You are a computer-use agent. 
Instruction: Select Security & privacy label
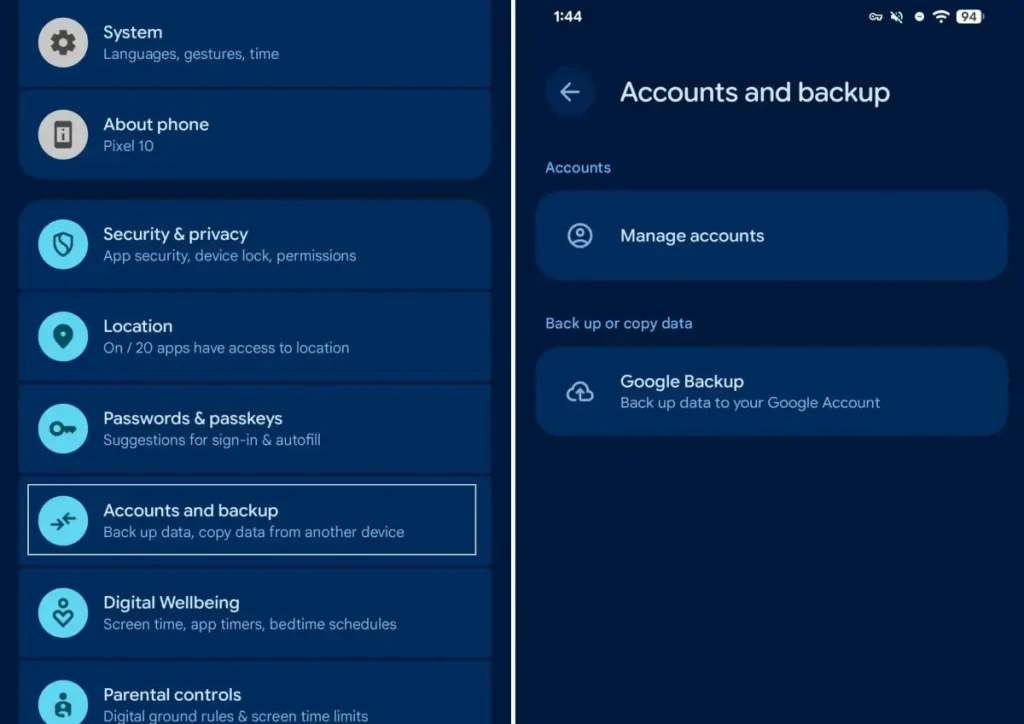coord(175,234)
